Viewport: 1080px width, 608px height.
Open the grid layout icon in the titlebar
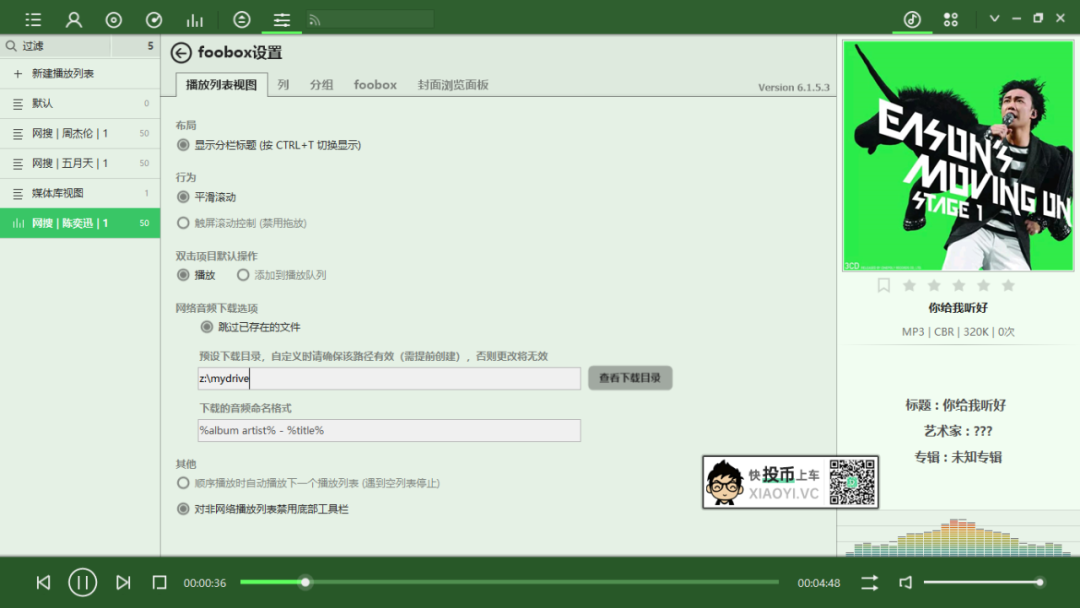tap(950, 18)
